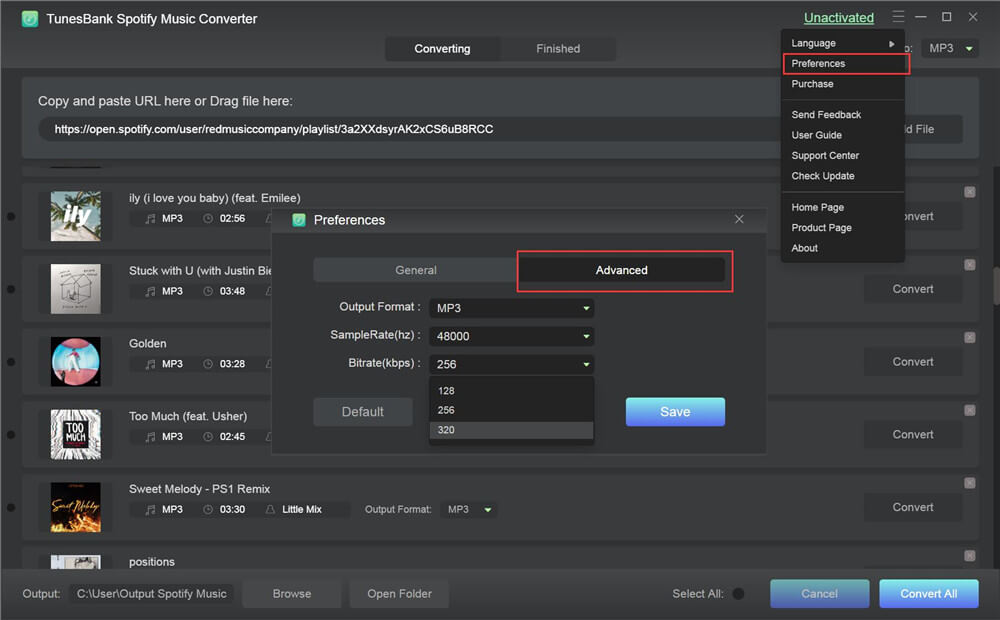This screenshot has width=1000, height=620.
Task: Click the Preferences dialog logo icon
Action: coord(298,220)
